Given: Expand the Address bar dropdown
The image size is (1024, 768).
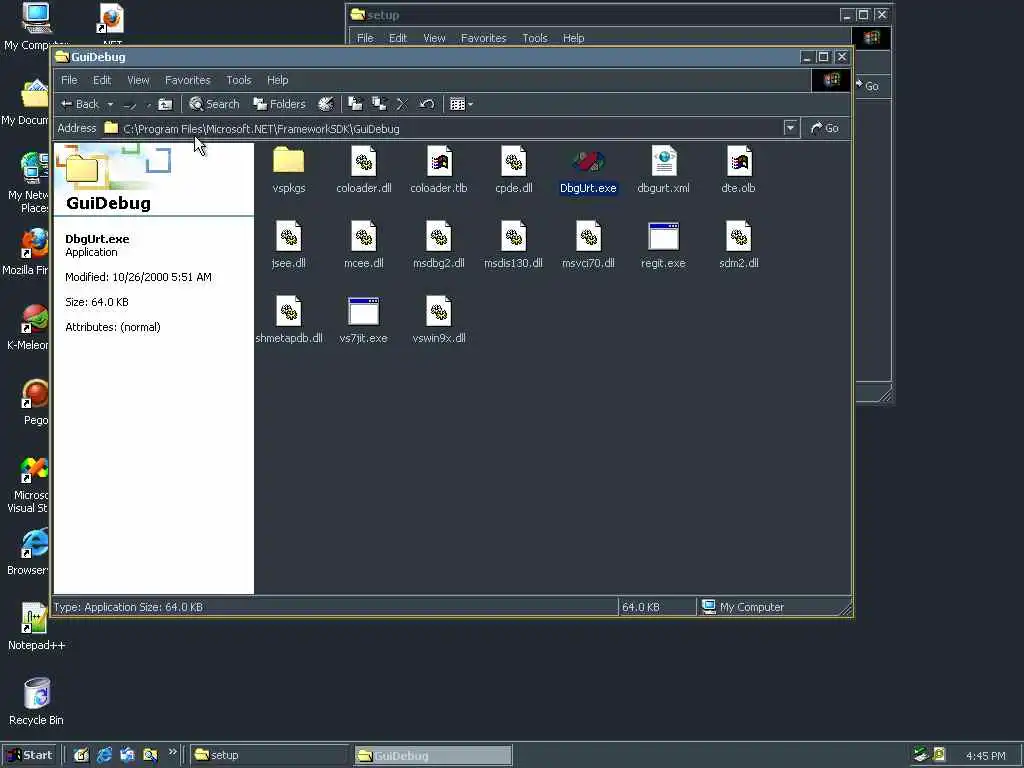Looking at the screenshot, I should pyautogui.click(x=790, y=128).
